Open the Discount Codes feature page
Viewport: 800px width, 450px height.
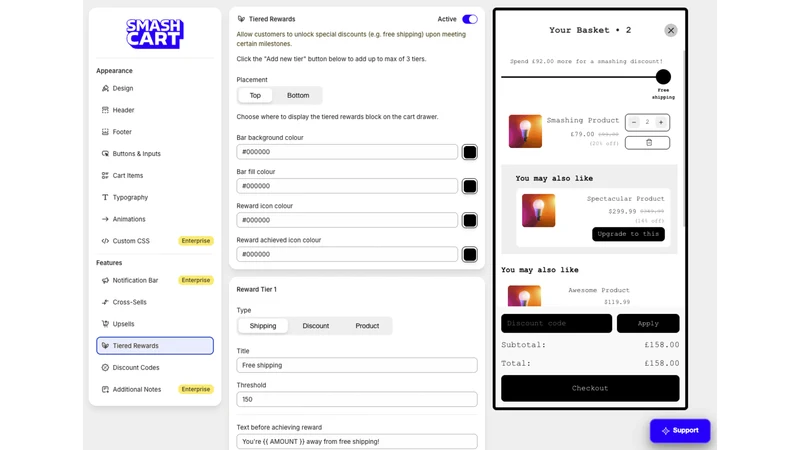(x=155, y=367)
